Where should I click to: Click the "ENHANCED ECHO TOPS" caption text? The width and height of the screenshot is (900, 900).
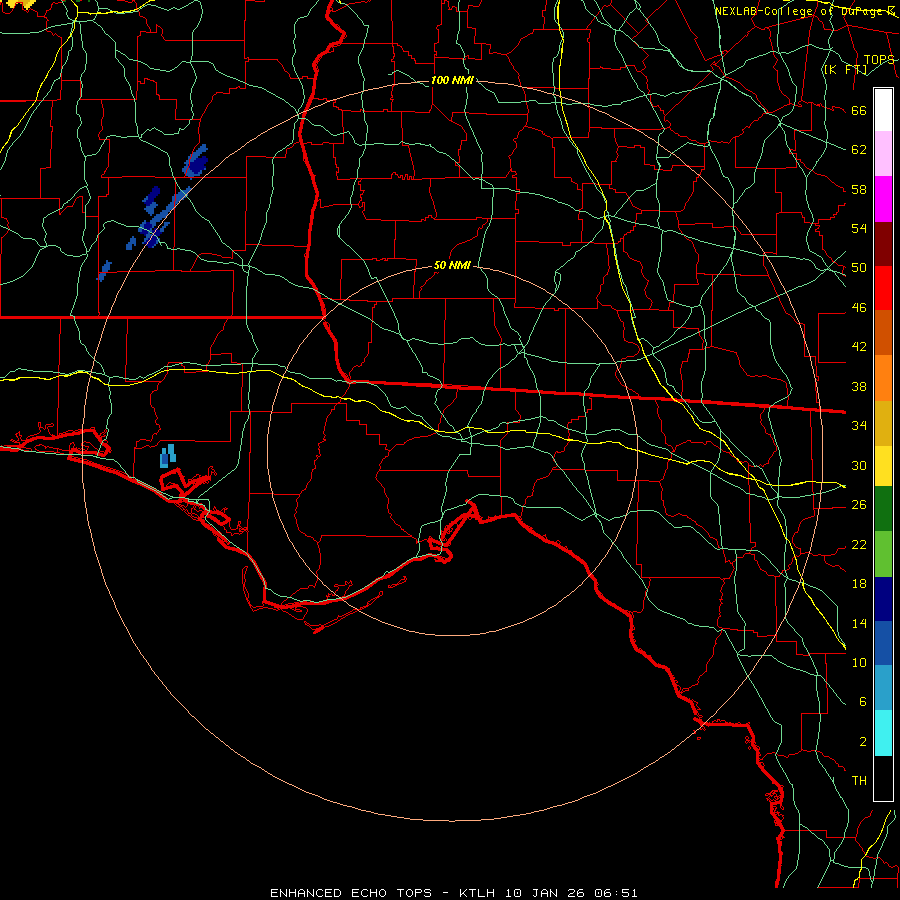[351, 893]
